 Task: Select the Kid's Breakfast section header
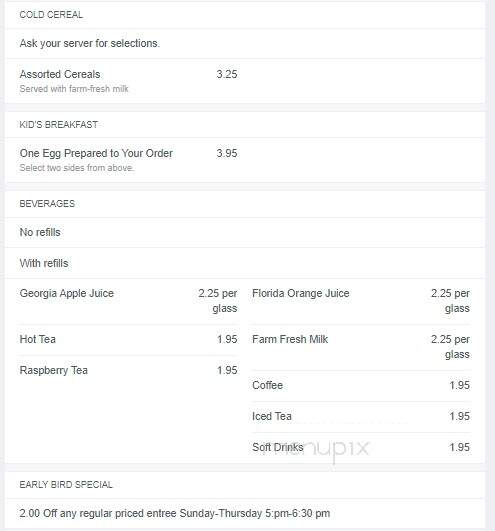59,125
